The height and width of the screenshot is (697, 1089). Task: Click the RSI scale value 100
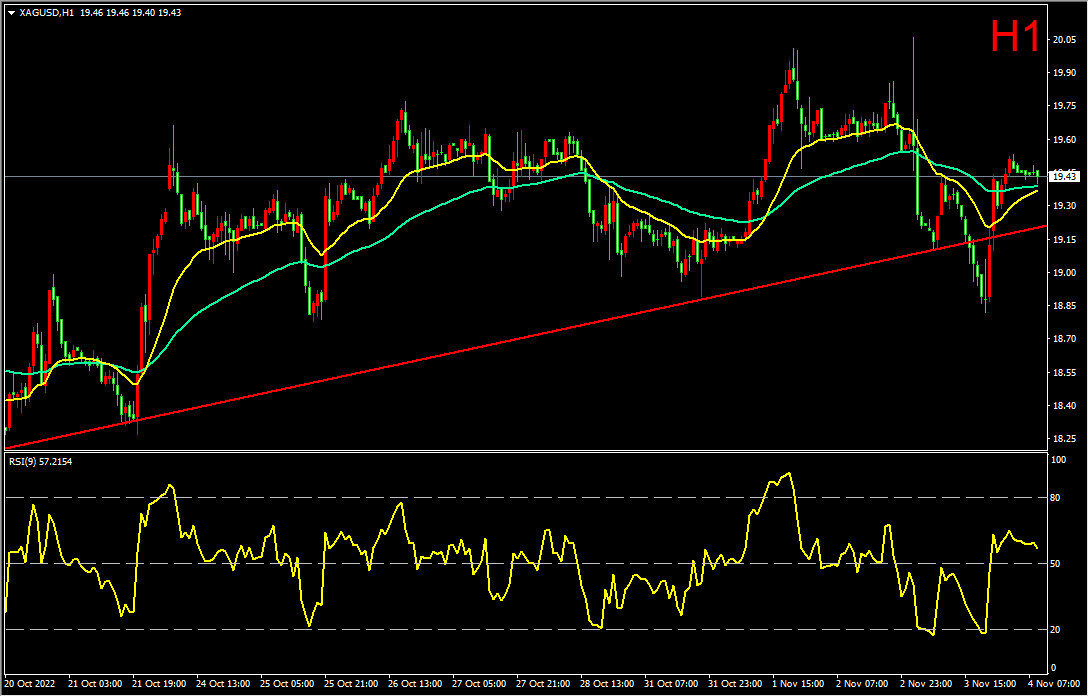pyautogui.click(x=1060, y=460)
